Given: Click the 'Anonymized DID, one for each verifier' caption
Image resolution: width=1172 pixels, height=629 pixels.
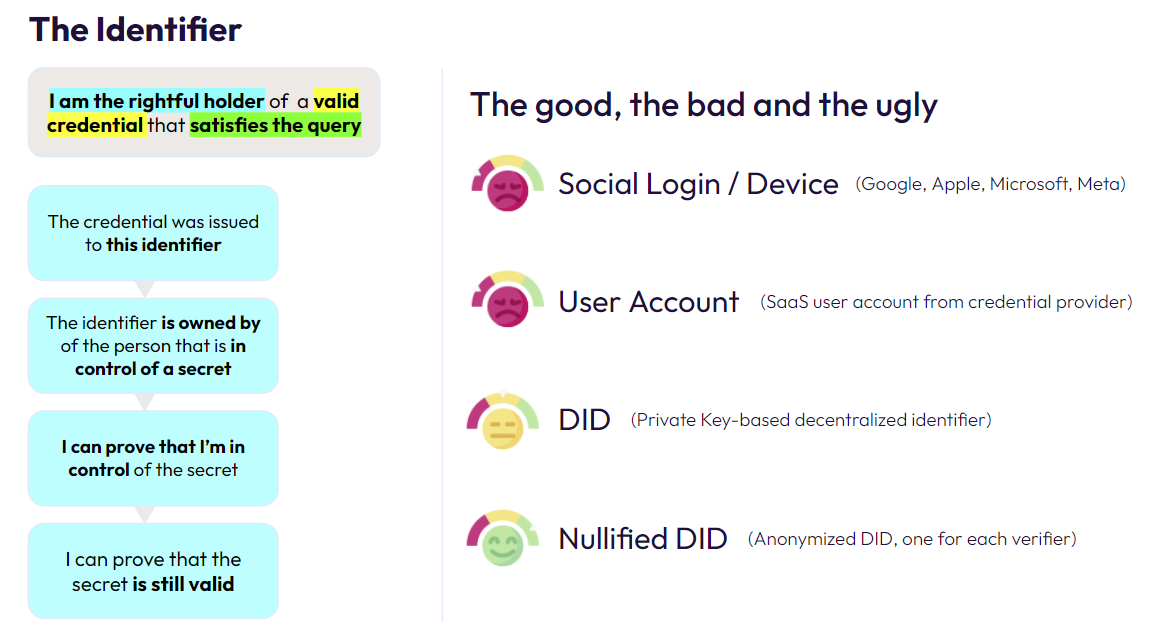Looking at the screenshot, I should click(912, 539).
